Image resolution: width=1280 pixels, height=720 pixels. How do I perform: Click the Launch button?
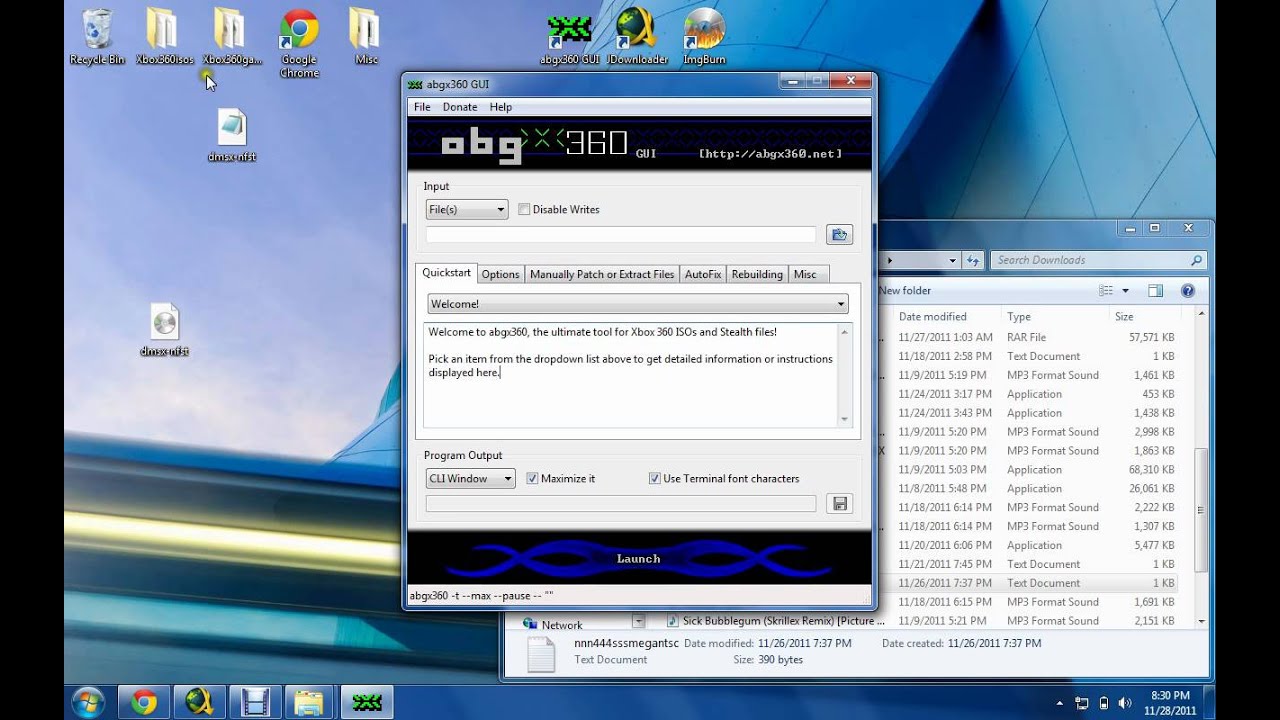click(638, 559)
